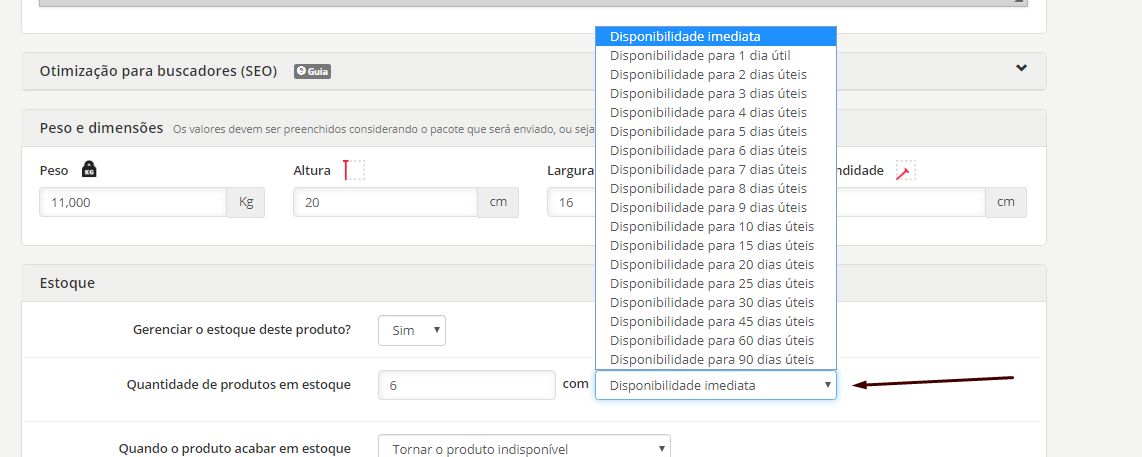Click the stock quantity field showing 6
The height and width of the screenshot is (457, 1142).
click(466, 385)
